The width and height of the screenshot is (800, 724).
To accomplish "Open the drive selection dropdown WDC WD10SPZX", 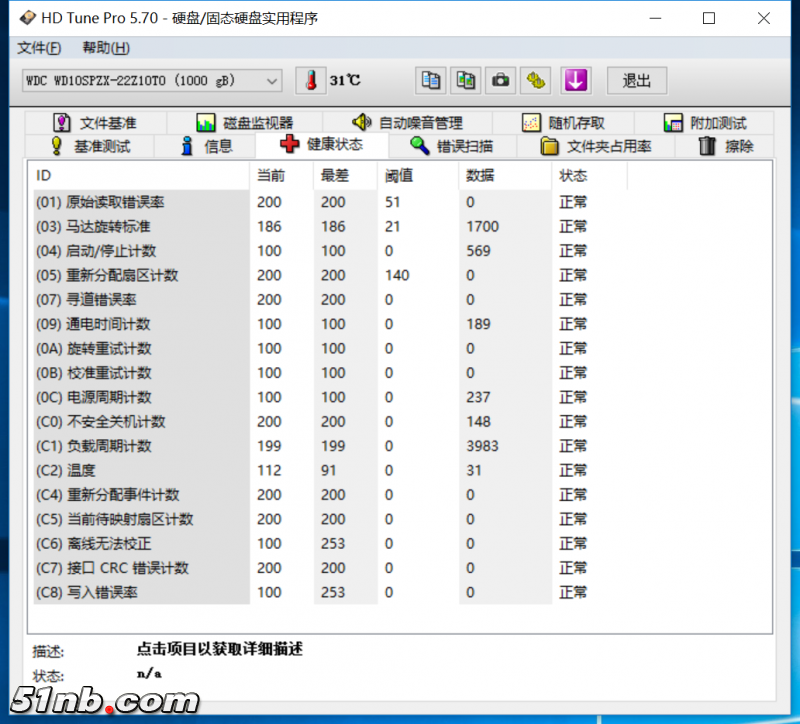I will (x=152, y=81).
